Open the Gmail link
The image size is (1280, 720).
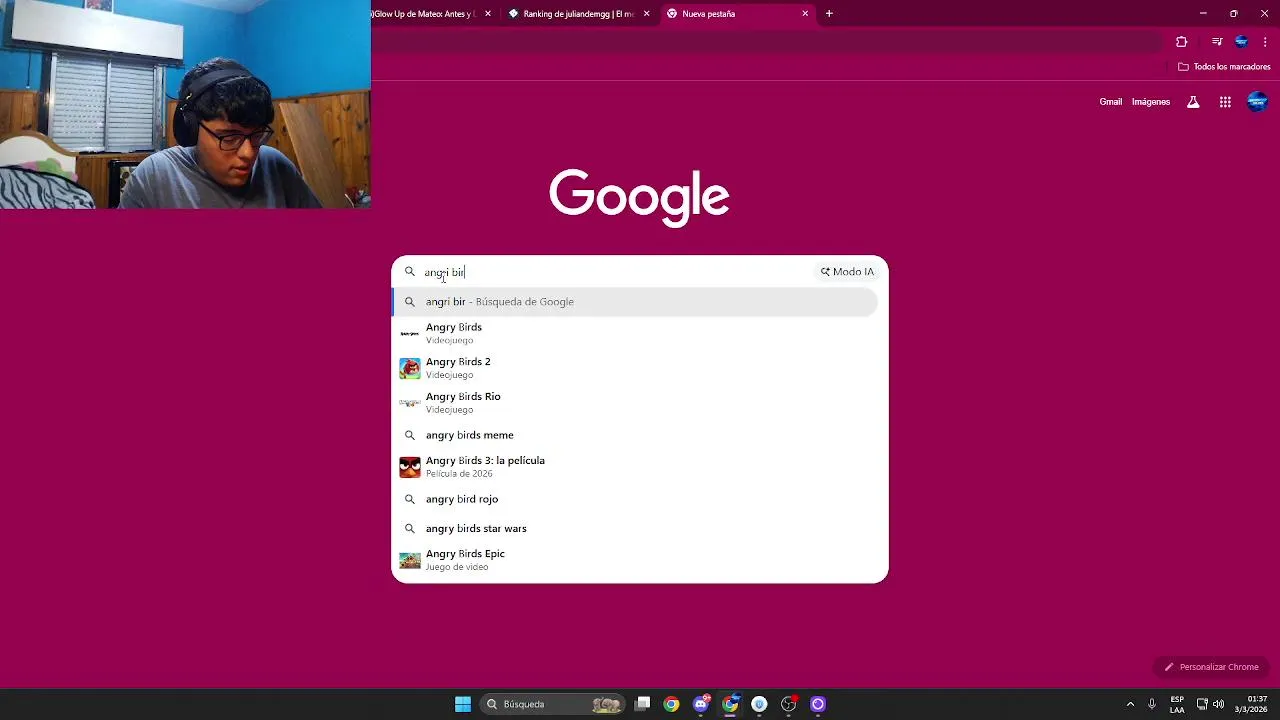click(1111, 102)
